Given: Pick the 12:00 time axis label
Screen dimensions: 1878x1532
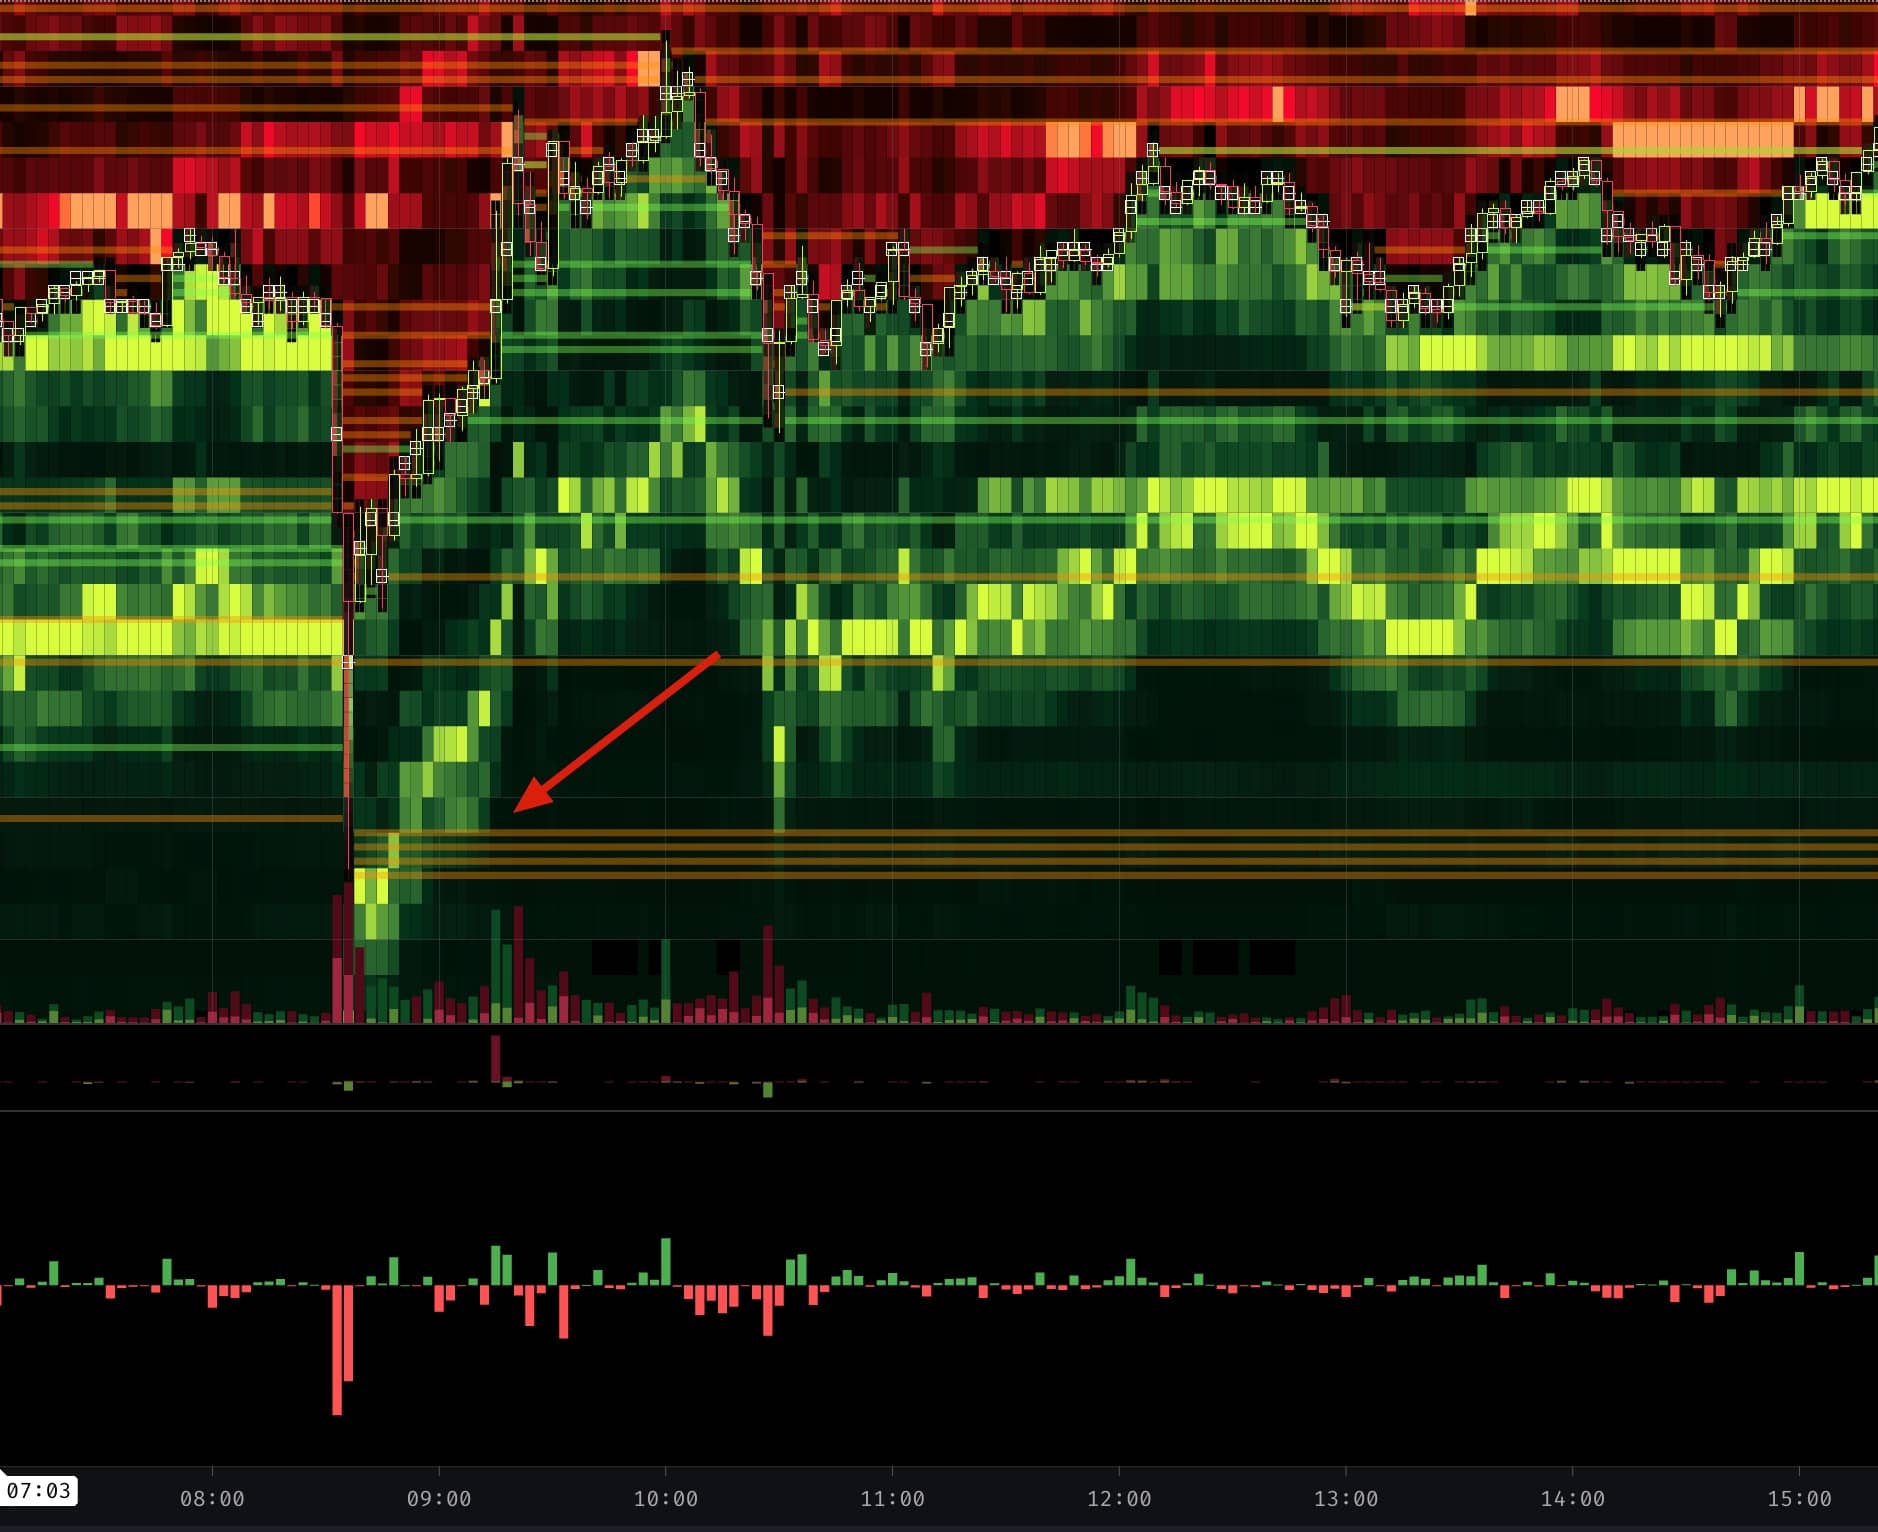Looking at the screenshot, I should [1119, 1499].
